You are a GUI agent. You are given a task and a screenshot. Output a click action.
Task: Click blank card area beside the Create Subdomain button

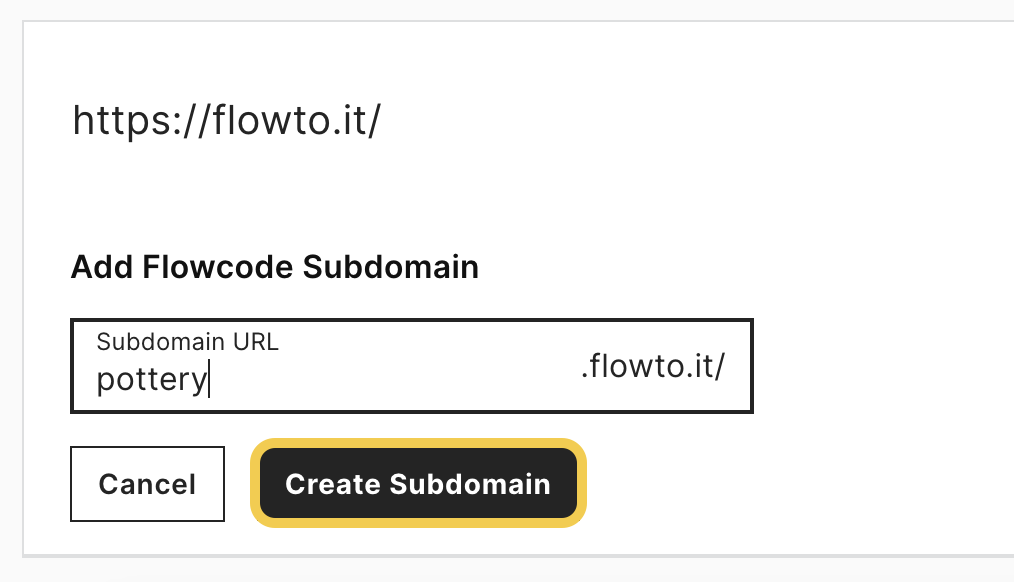776,484
